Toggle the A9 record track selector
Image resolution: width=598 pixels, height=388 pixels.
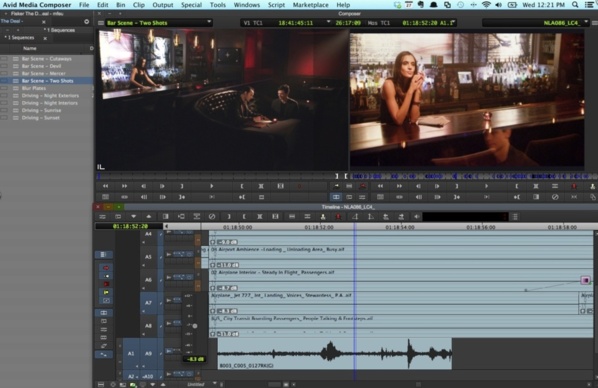click(148, 354)
